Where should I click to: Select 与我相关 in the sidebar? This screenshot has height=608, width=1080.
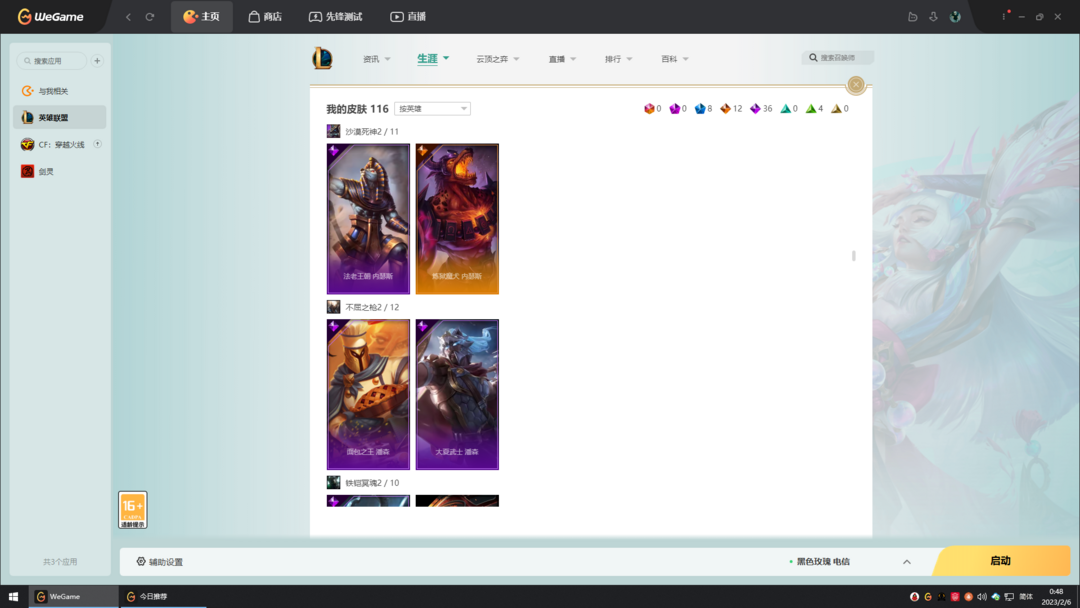click(x=59, y=91)
